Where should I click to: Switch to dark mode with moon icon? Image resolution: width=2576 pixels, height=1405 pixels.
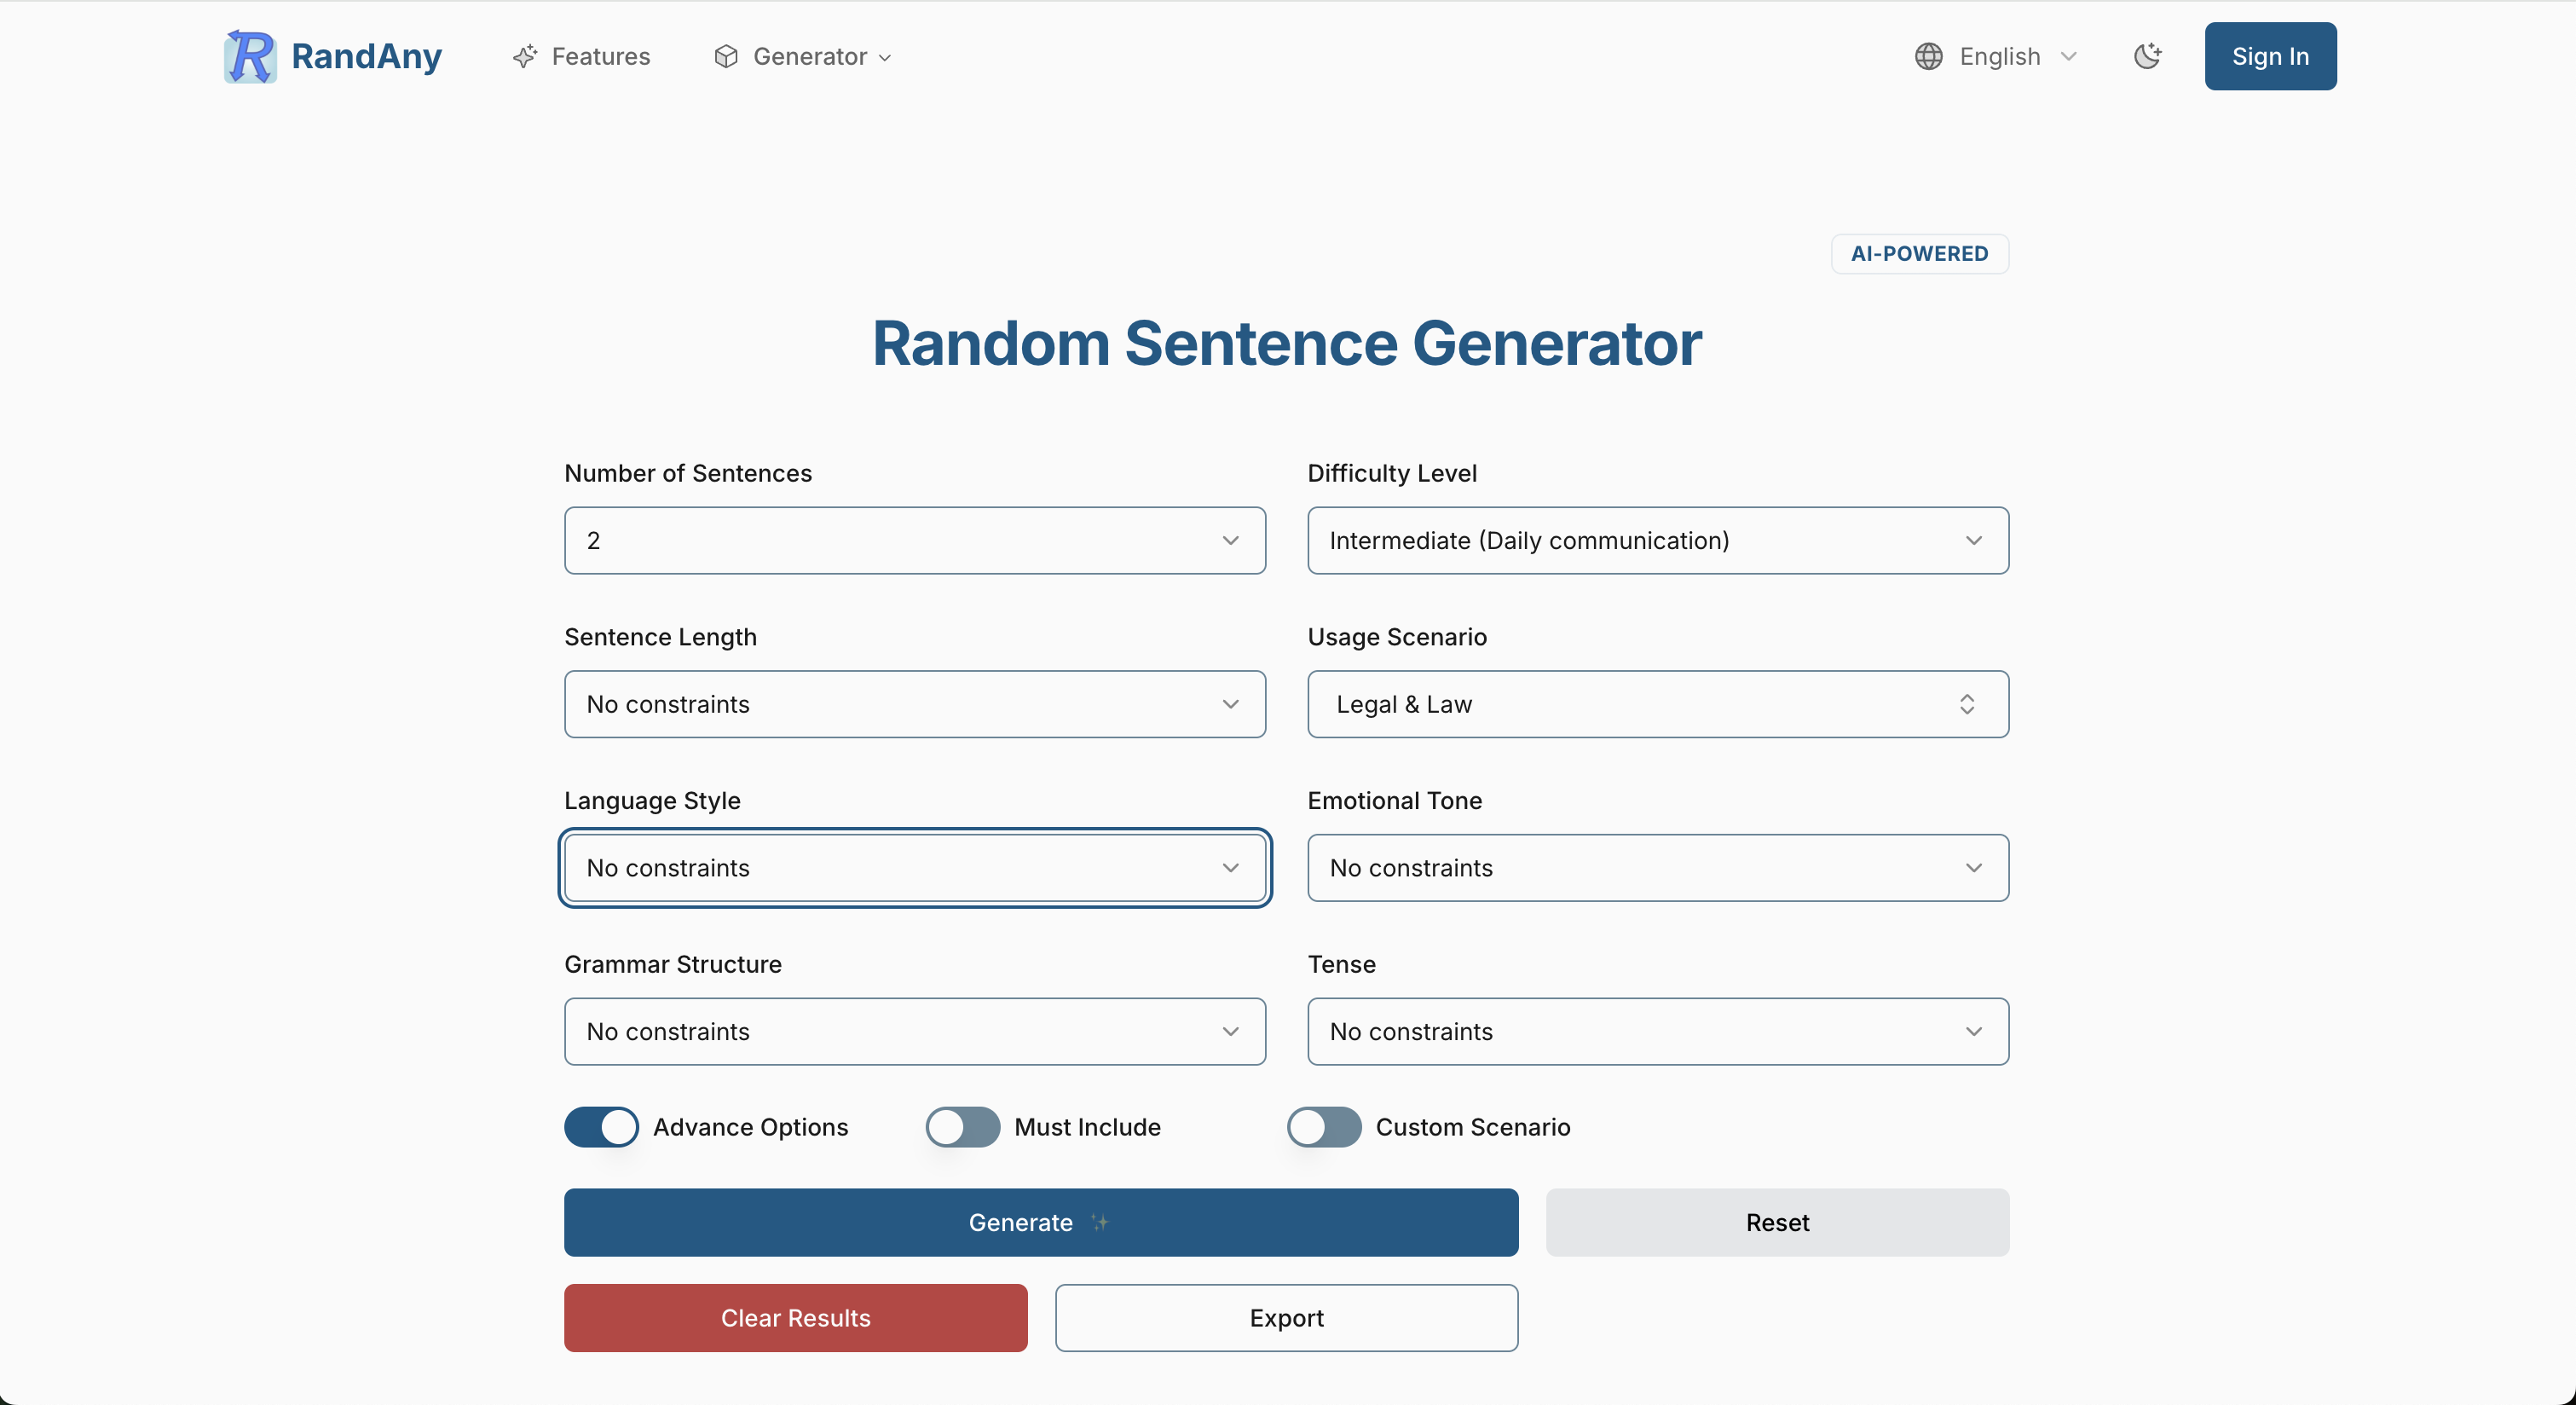(2147, 56)
